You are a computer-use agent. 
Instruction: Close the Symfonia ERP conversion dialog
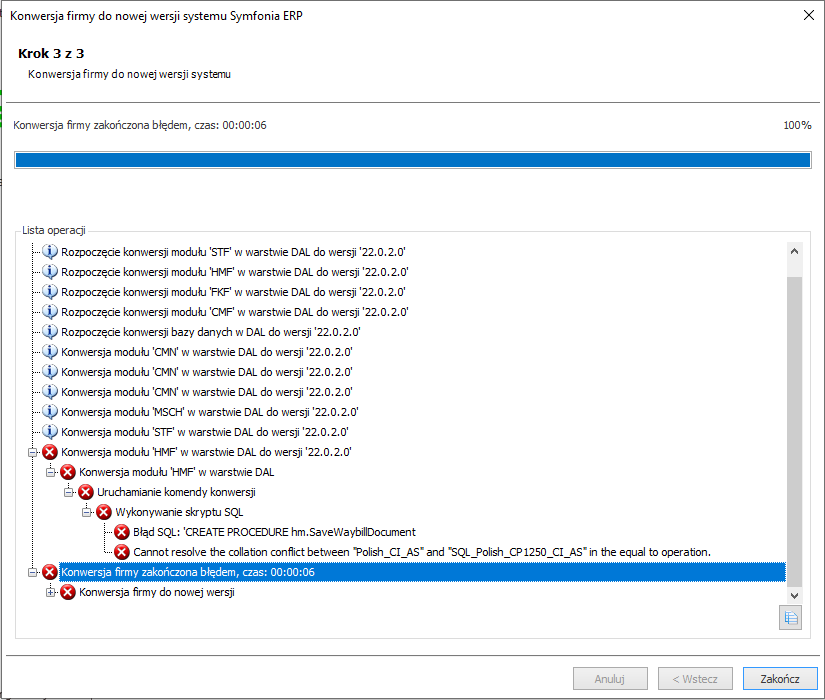807,15
